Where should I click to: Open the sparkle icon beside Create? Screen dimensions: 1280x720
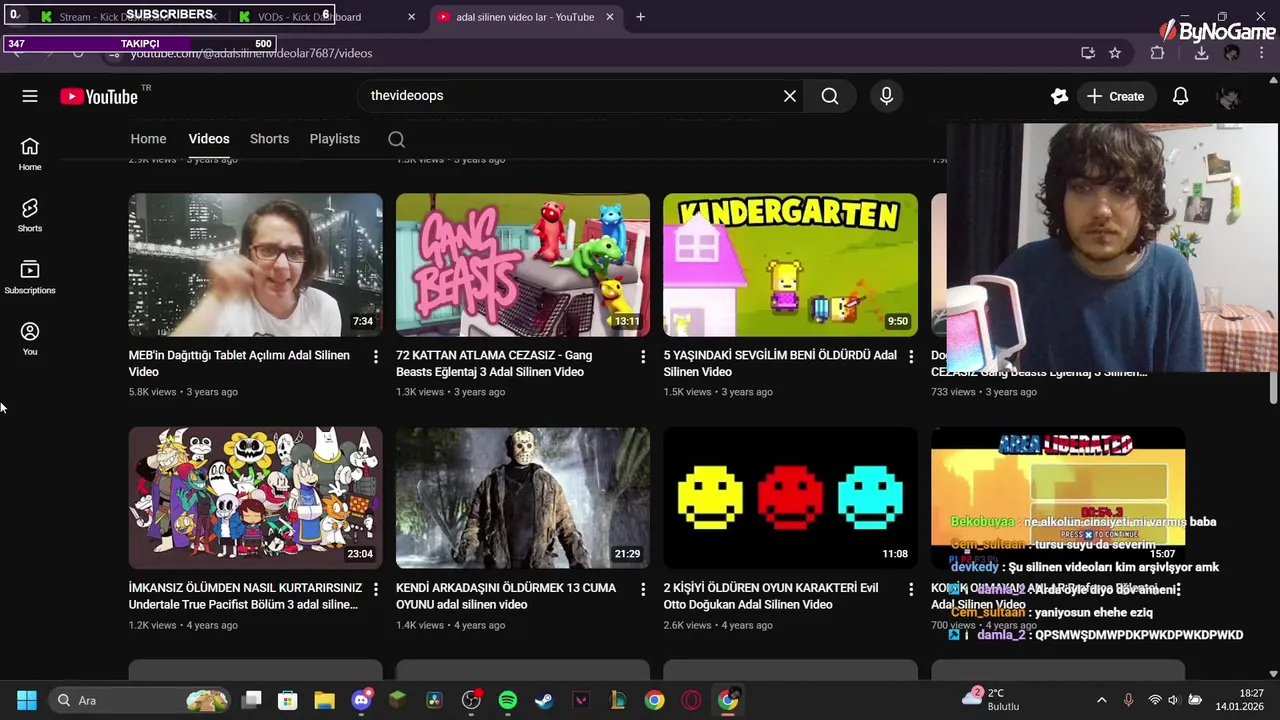[x=1059, y=96]
